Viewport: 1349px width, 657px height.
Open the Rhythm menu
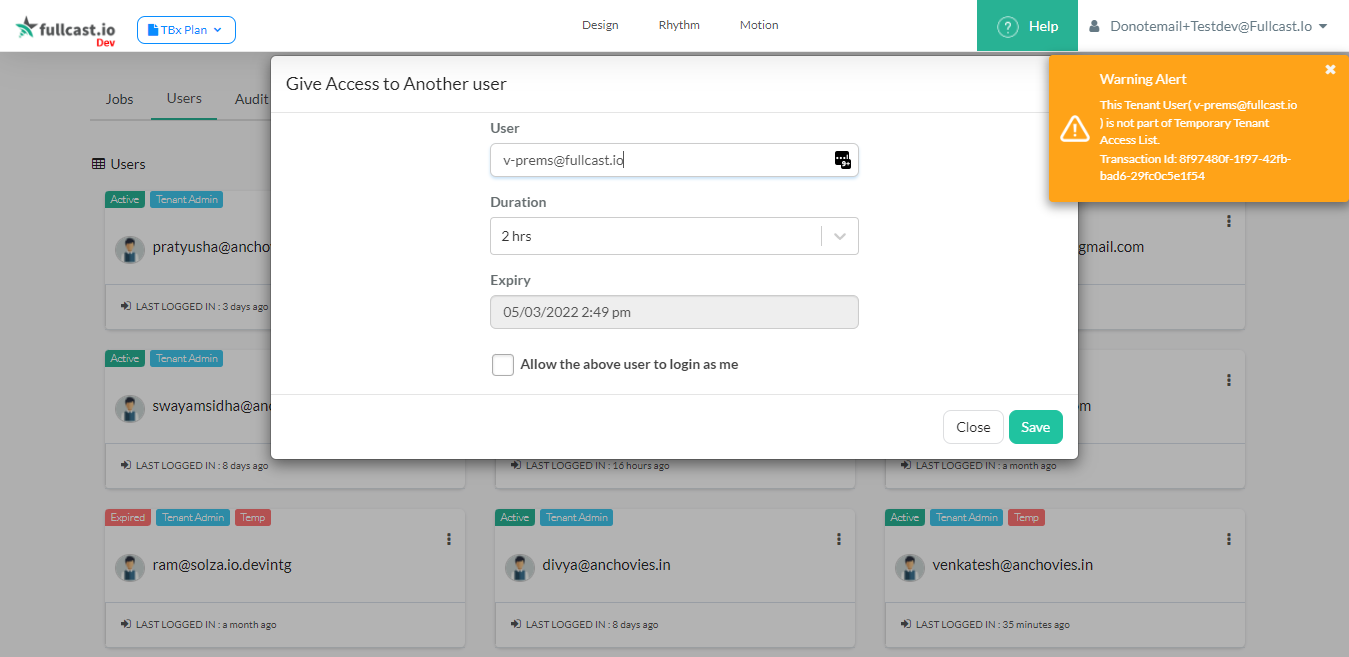coord(679,25)
